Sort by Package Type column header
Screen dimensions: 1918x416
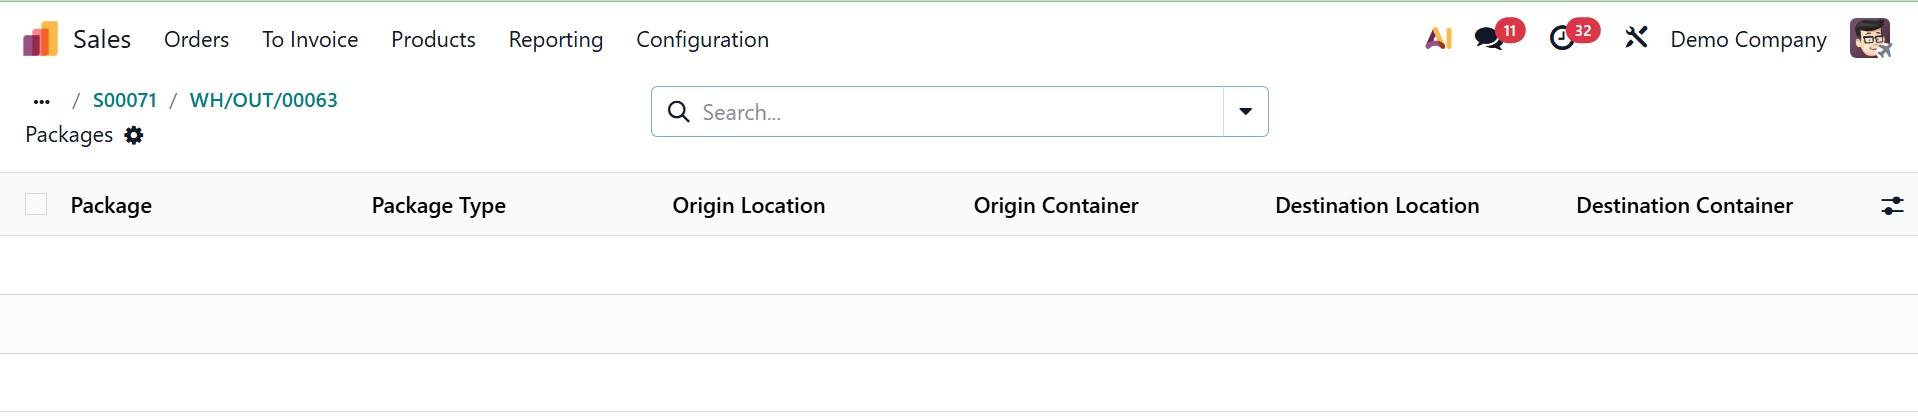[x=439, y=206]
